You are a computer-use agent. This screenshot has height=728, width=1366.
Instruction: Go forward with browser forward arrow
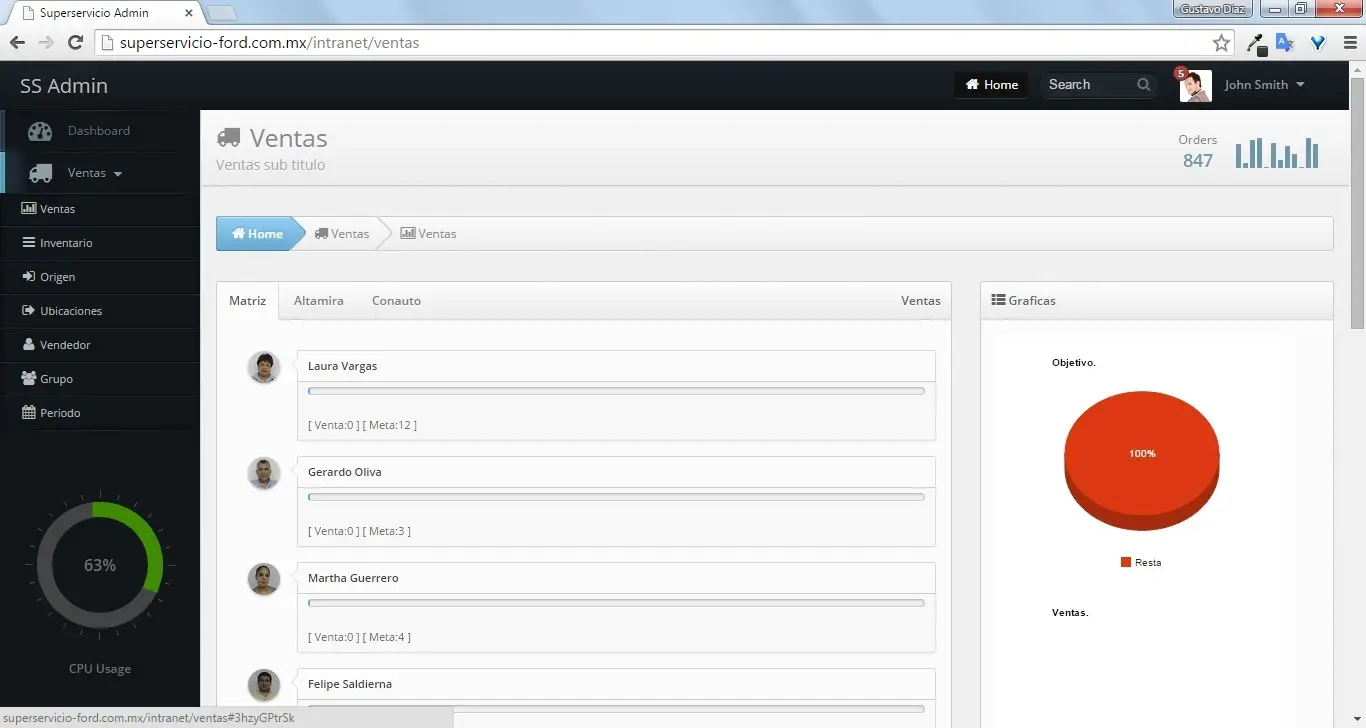coord(46,43)
